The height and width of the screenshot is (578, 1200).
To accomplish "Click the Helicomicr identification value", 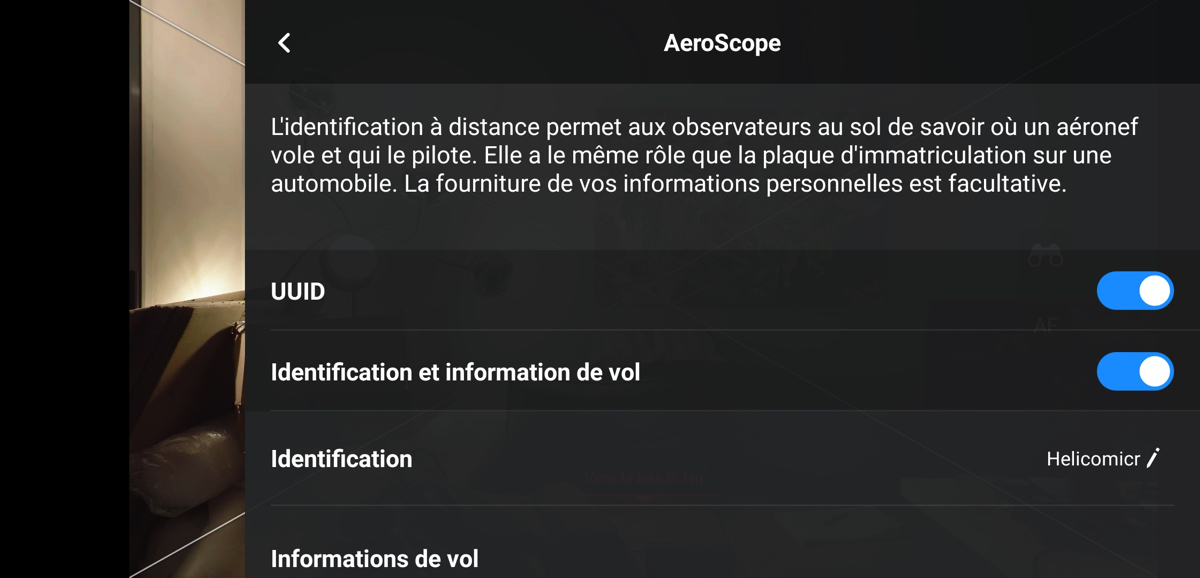I will 1092,459.
